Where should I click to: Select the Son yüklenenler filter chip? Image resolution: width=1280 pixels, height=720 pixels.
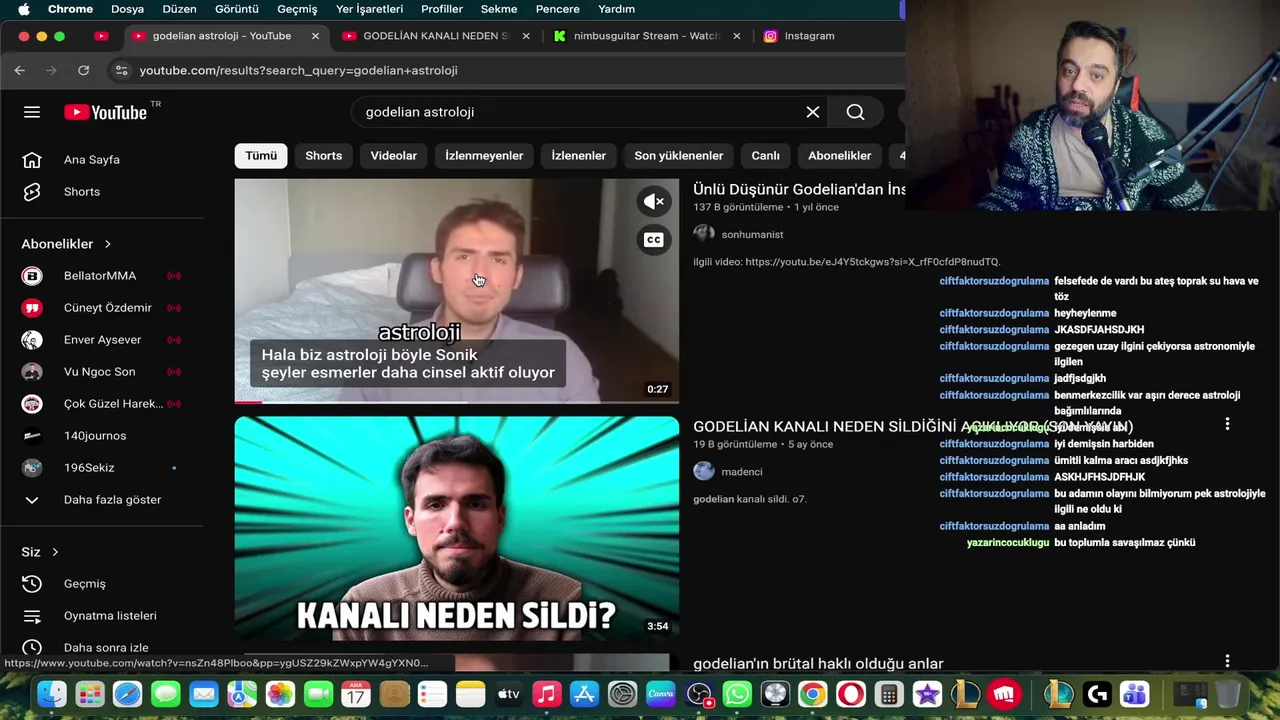point(679,156)
